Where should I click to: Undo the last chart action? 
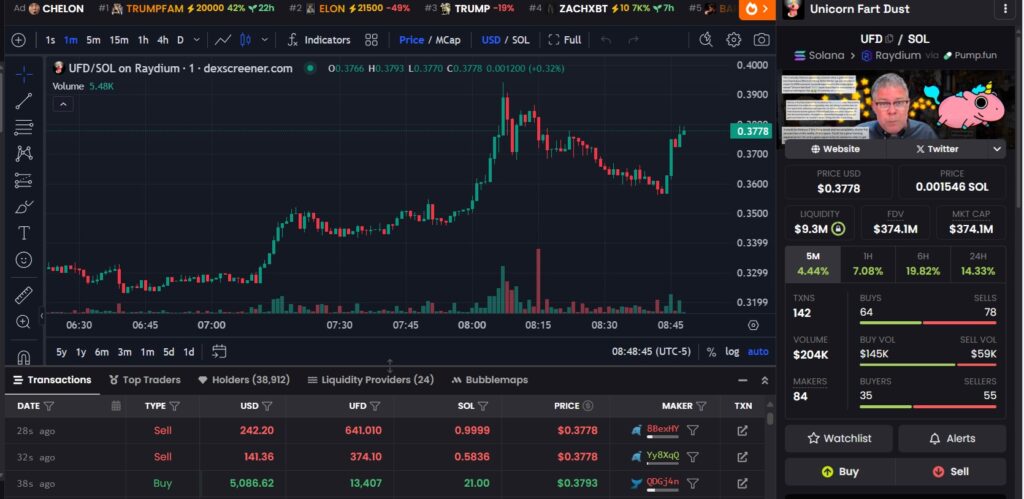[606, 40]
